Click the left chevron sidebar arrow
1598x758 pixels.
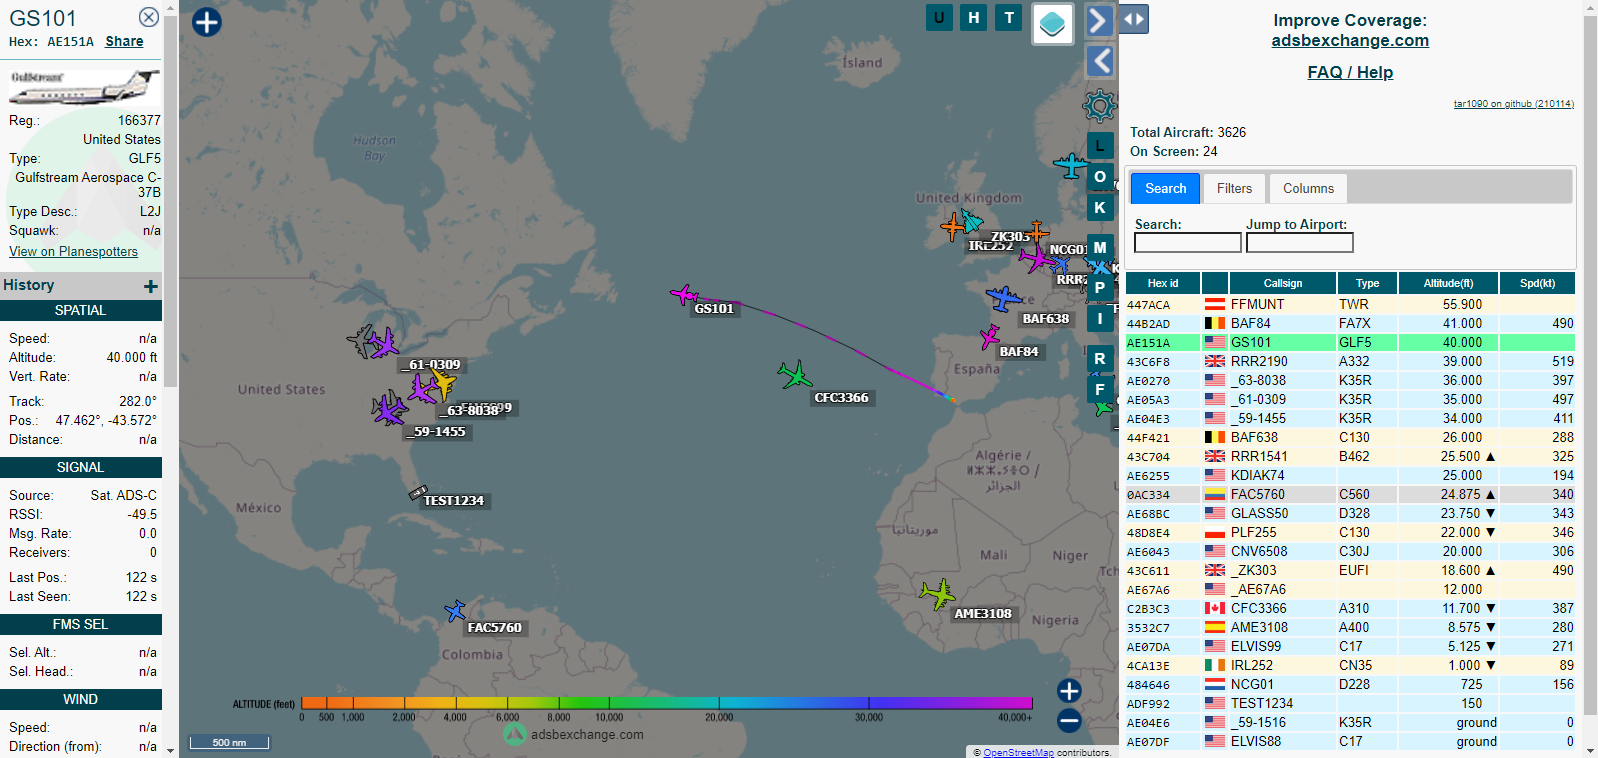1100,61
